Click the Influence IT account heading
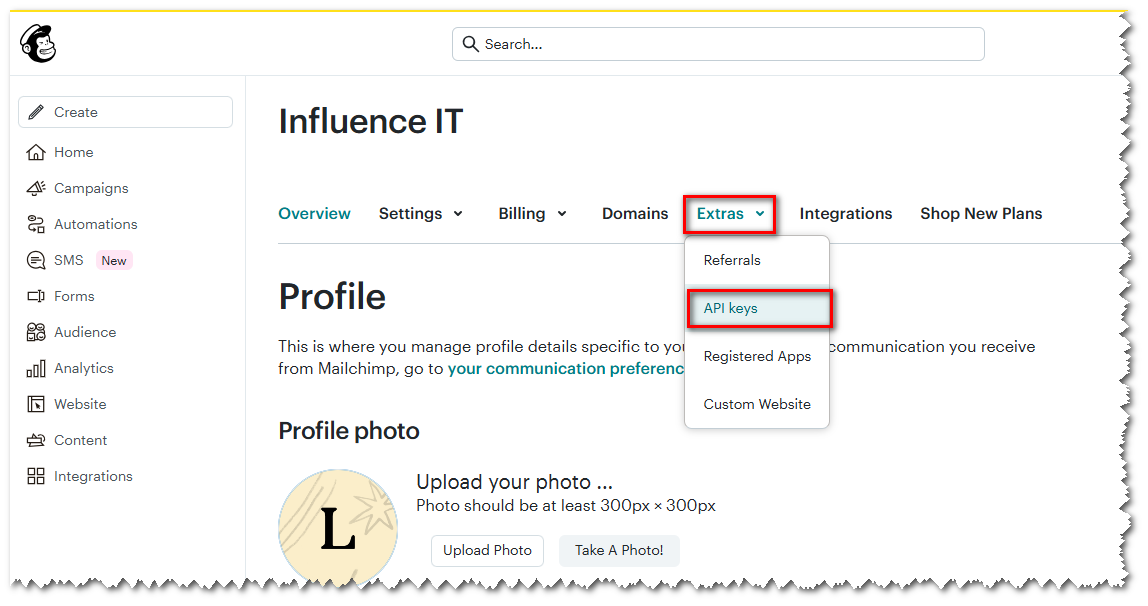Viewport: 1148px width, 606px height. pos(370,121)
